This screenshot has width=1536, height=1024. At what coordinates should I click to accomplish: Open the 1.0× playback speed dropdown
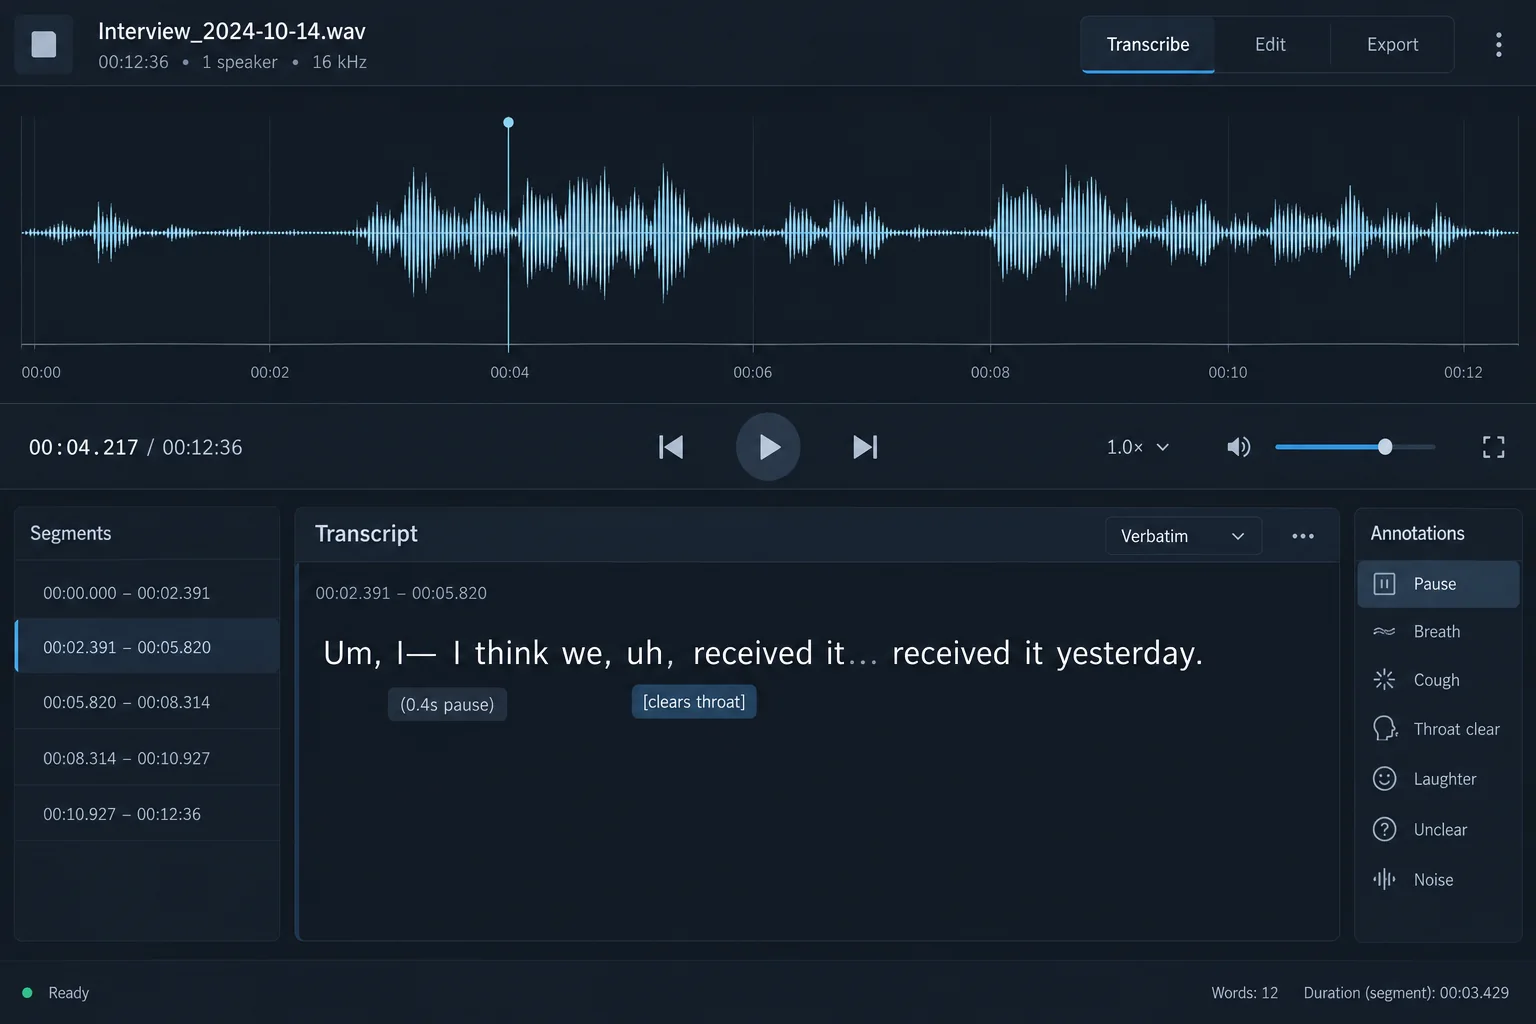[1137, 447]
